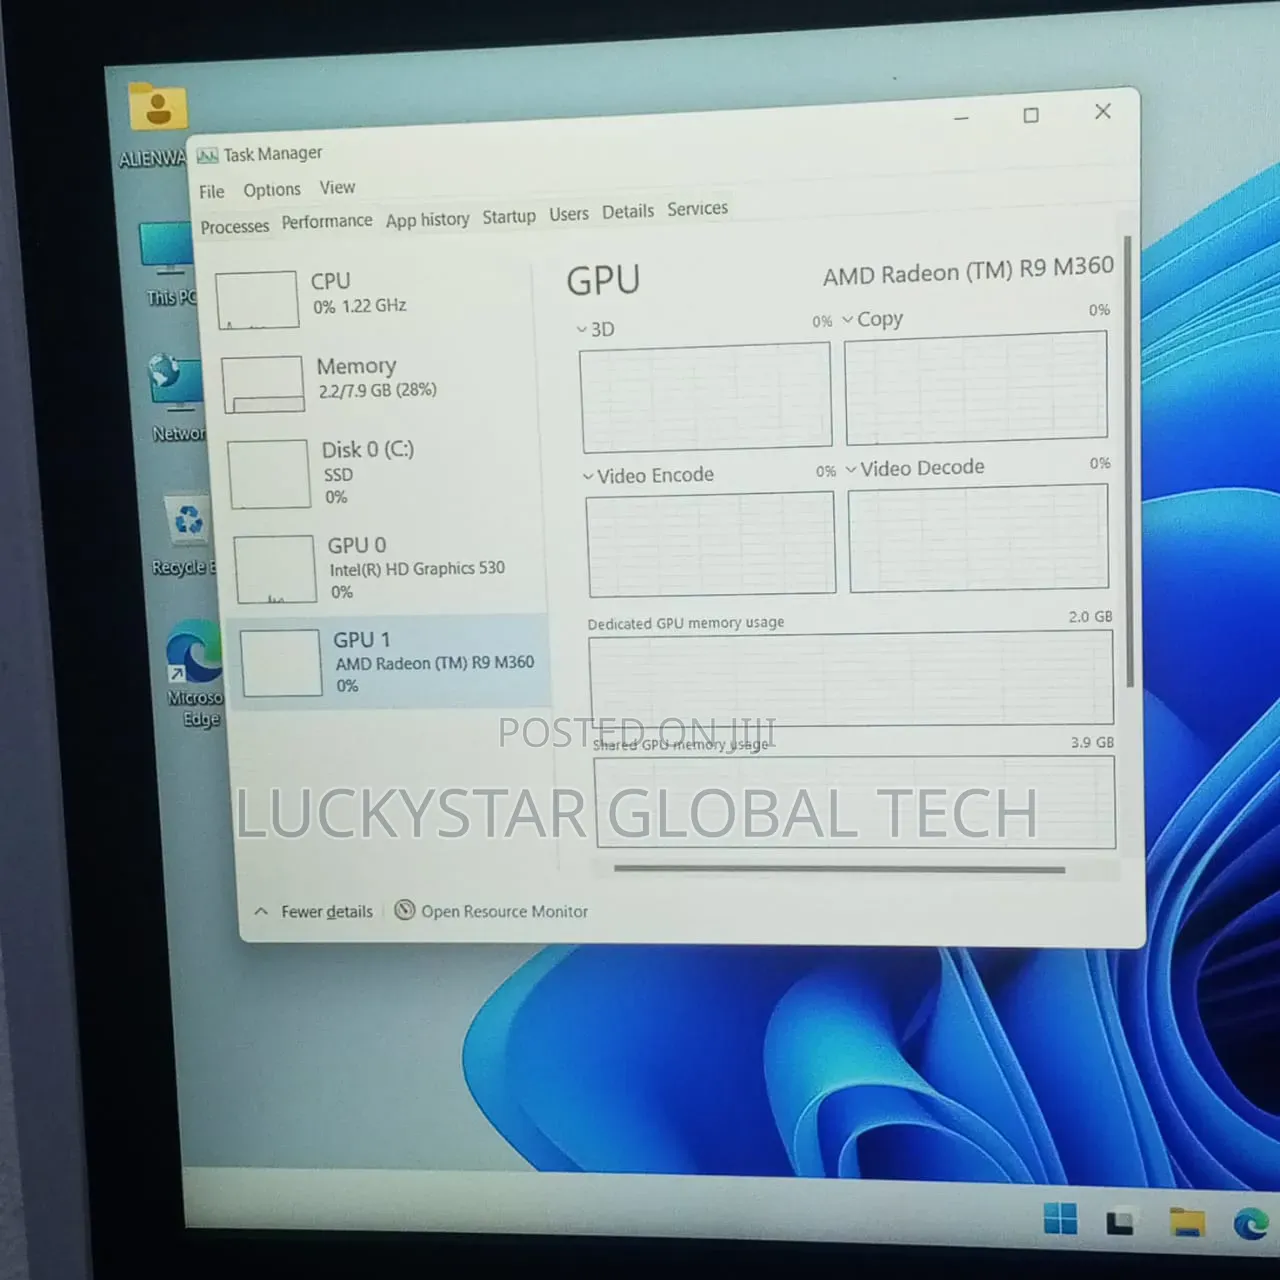Open Resource Monitor link
This screenshot has height=1280, width=1280.
504,911
